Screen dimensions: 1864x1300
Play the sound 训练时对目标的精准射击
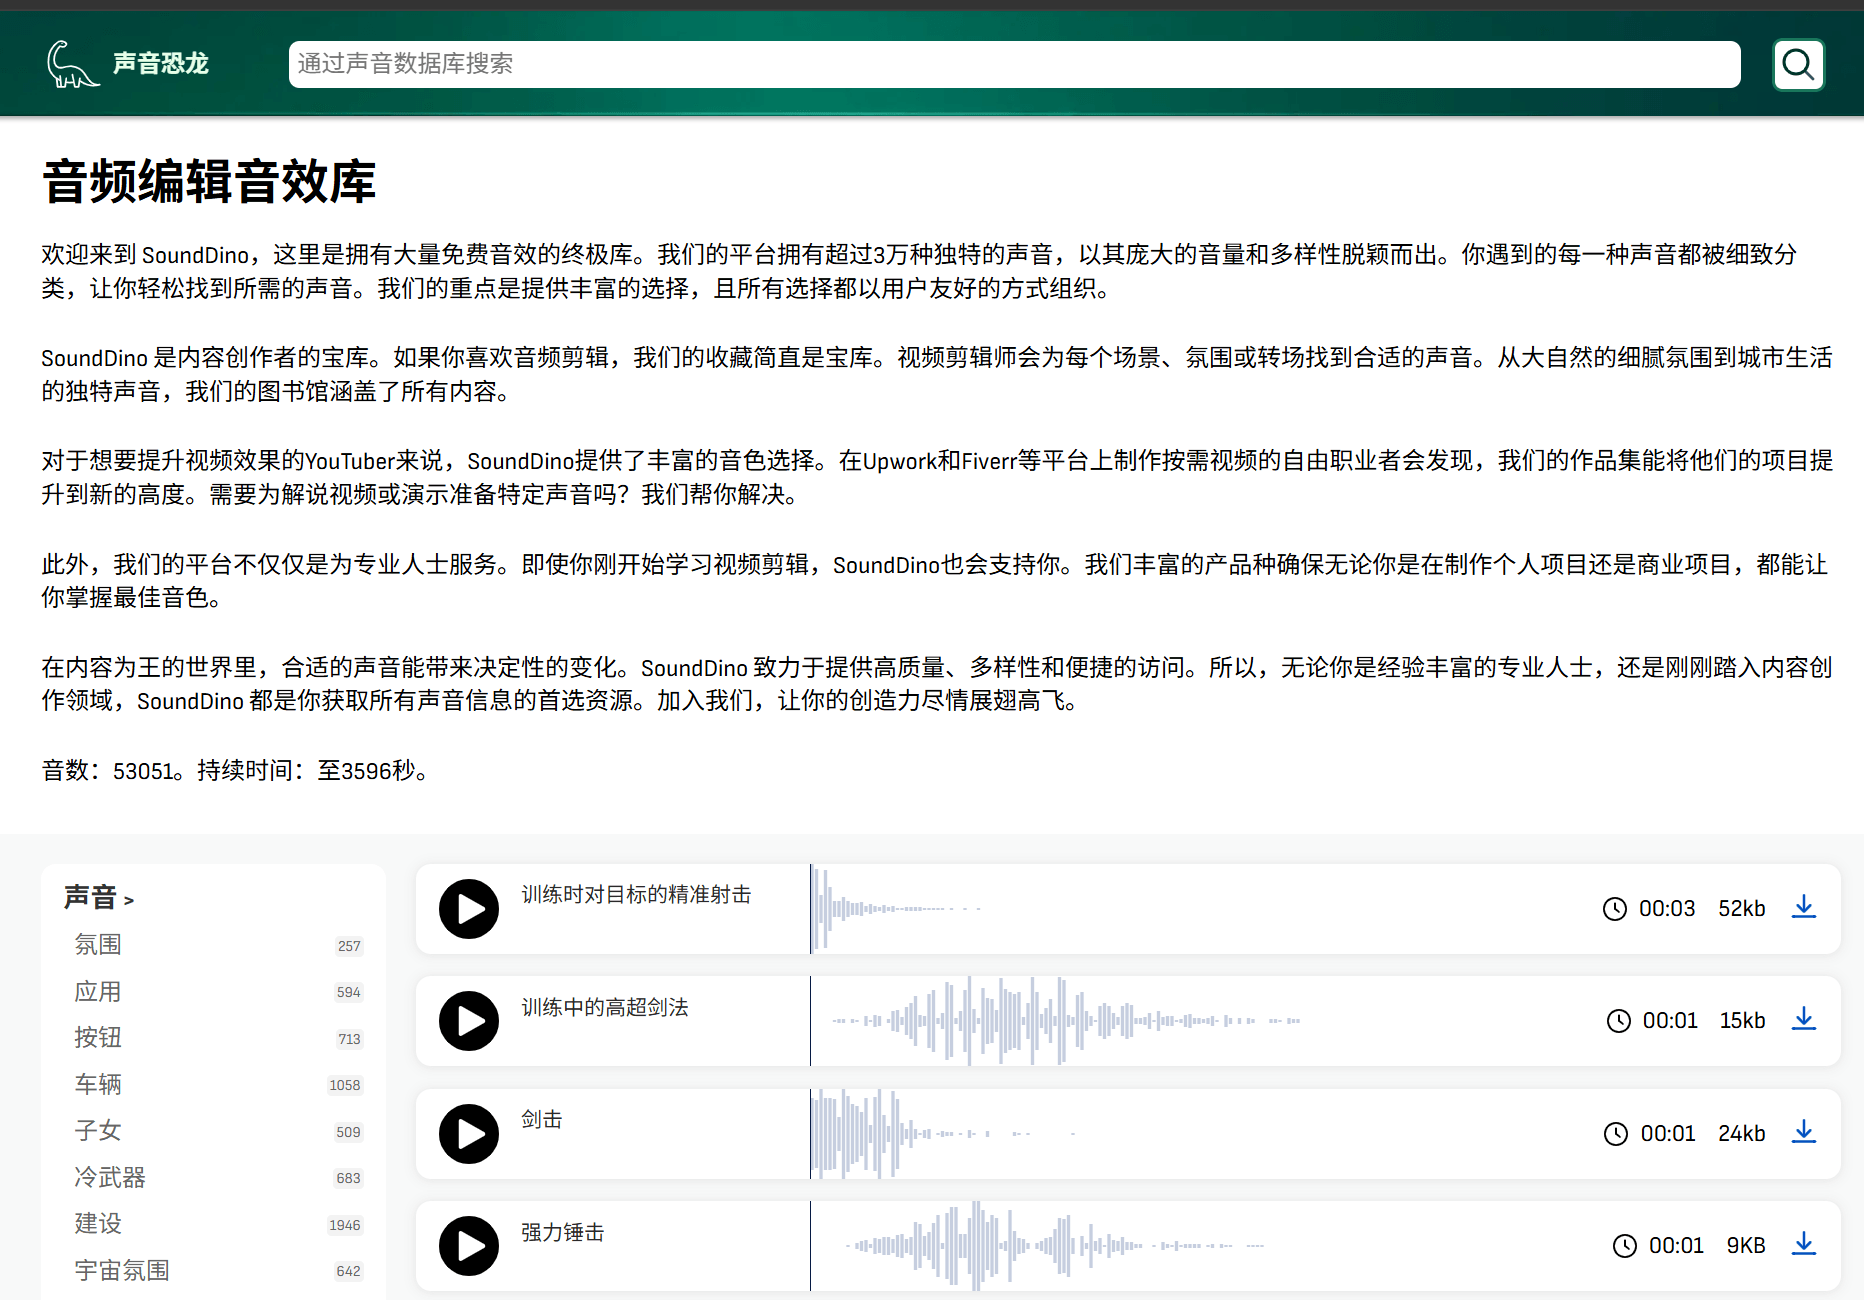coord(468,909)
